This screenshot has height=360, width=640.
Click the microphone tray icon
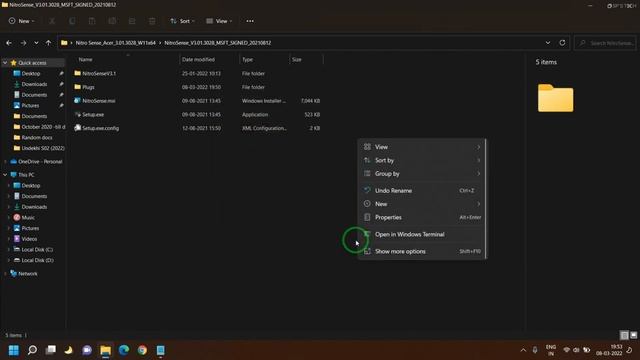pos(535,350)
